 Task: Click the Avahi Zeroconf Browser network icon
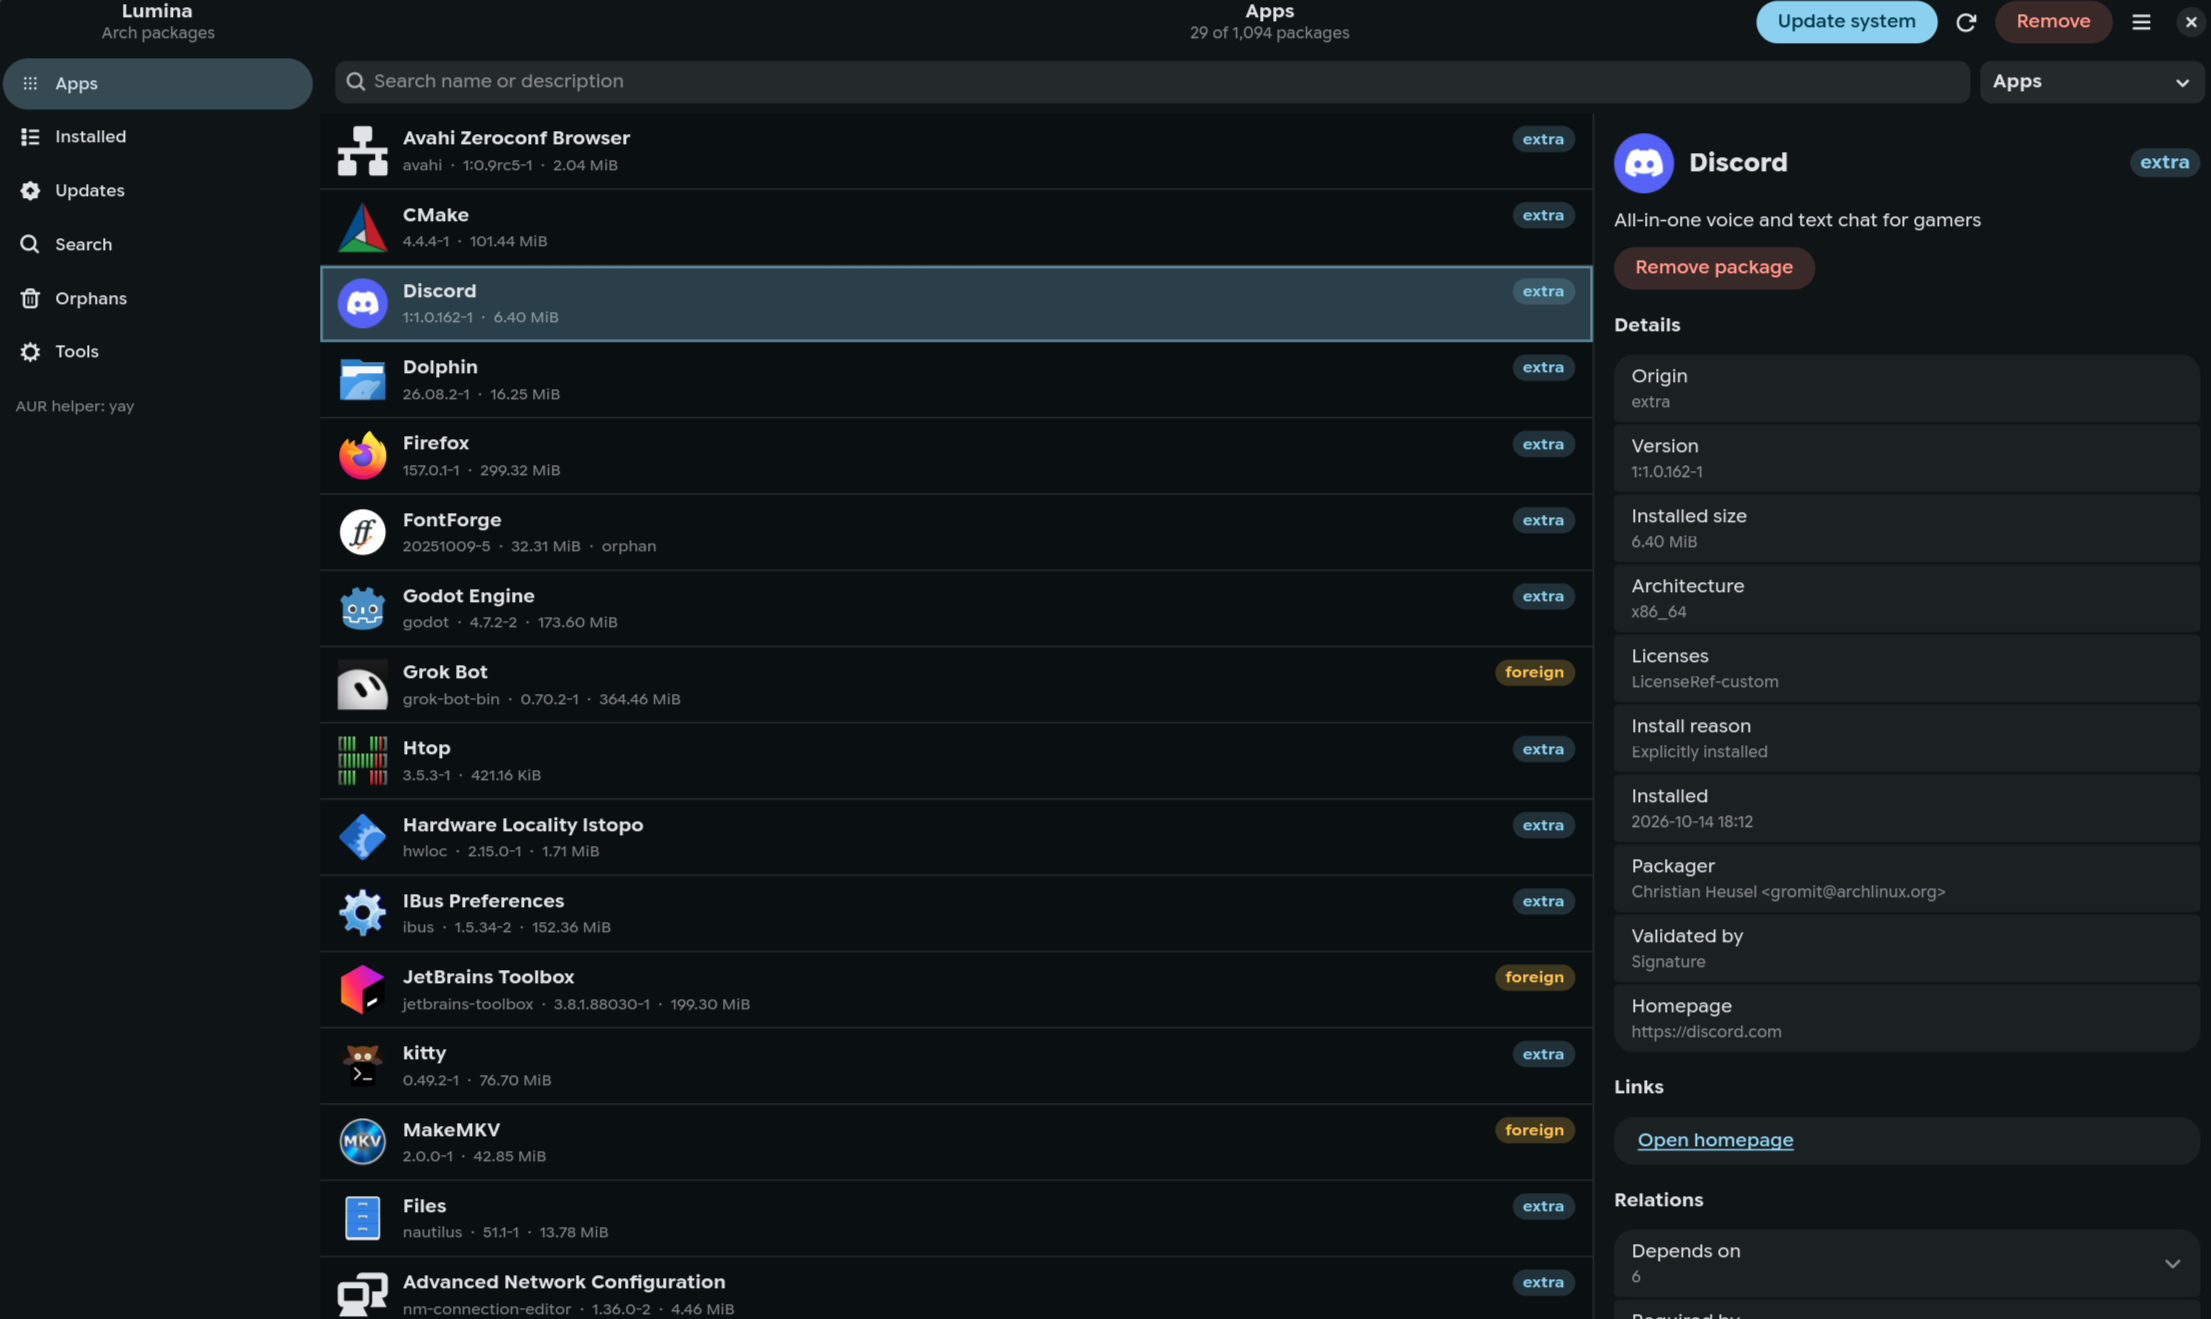pyautogui.click(x=362, y=151)
